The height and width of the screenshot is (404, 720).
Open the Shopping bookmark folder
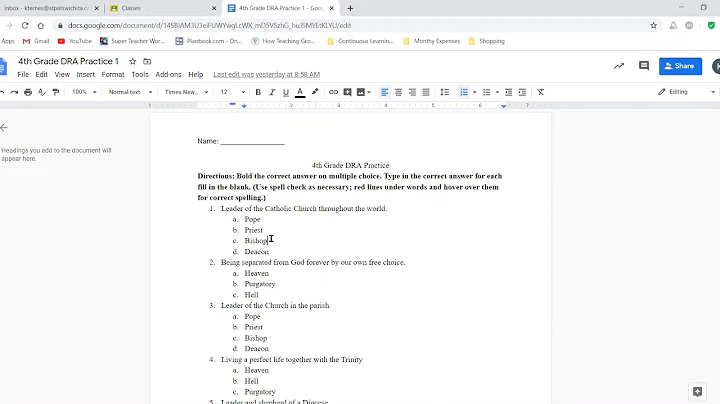(486, 41)
